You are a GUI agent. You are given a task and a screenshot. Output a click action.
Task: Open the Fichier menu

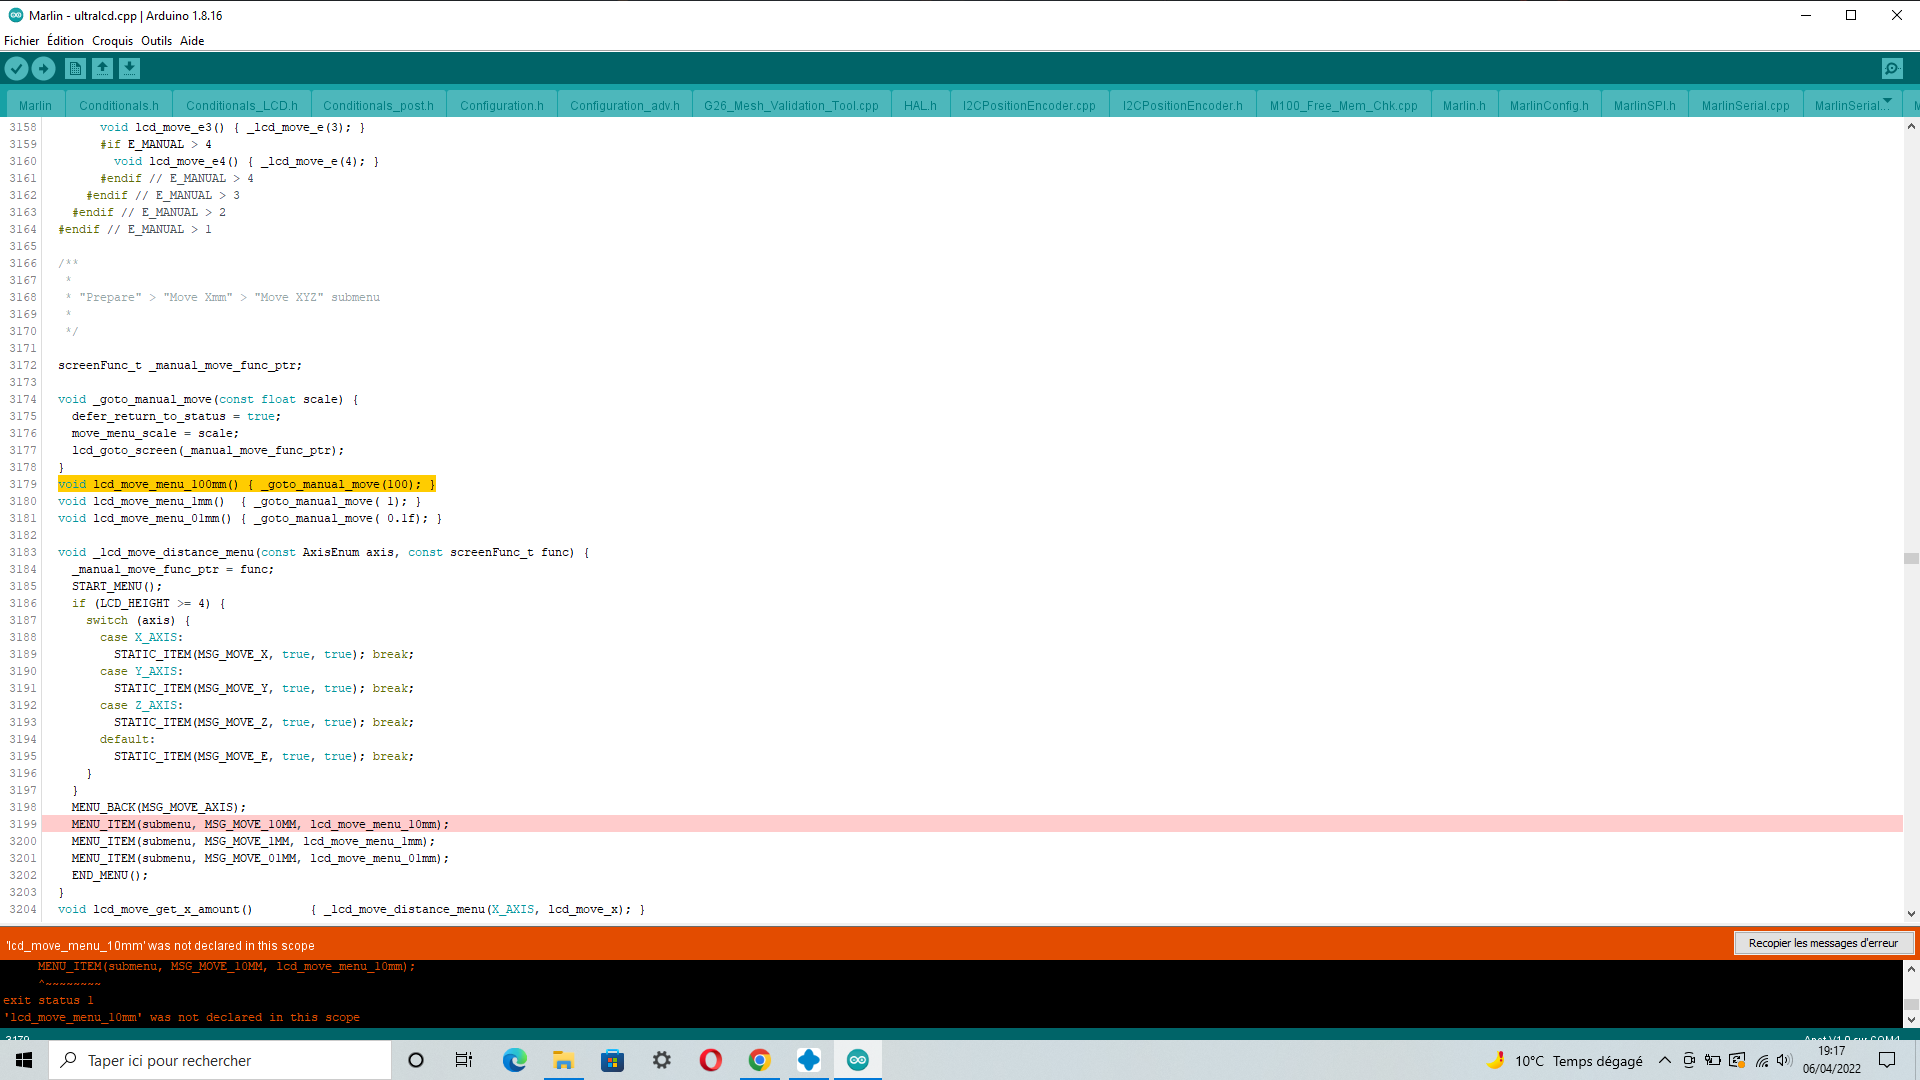click(21, 41)
